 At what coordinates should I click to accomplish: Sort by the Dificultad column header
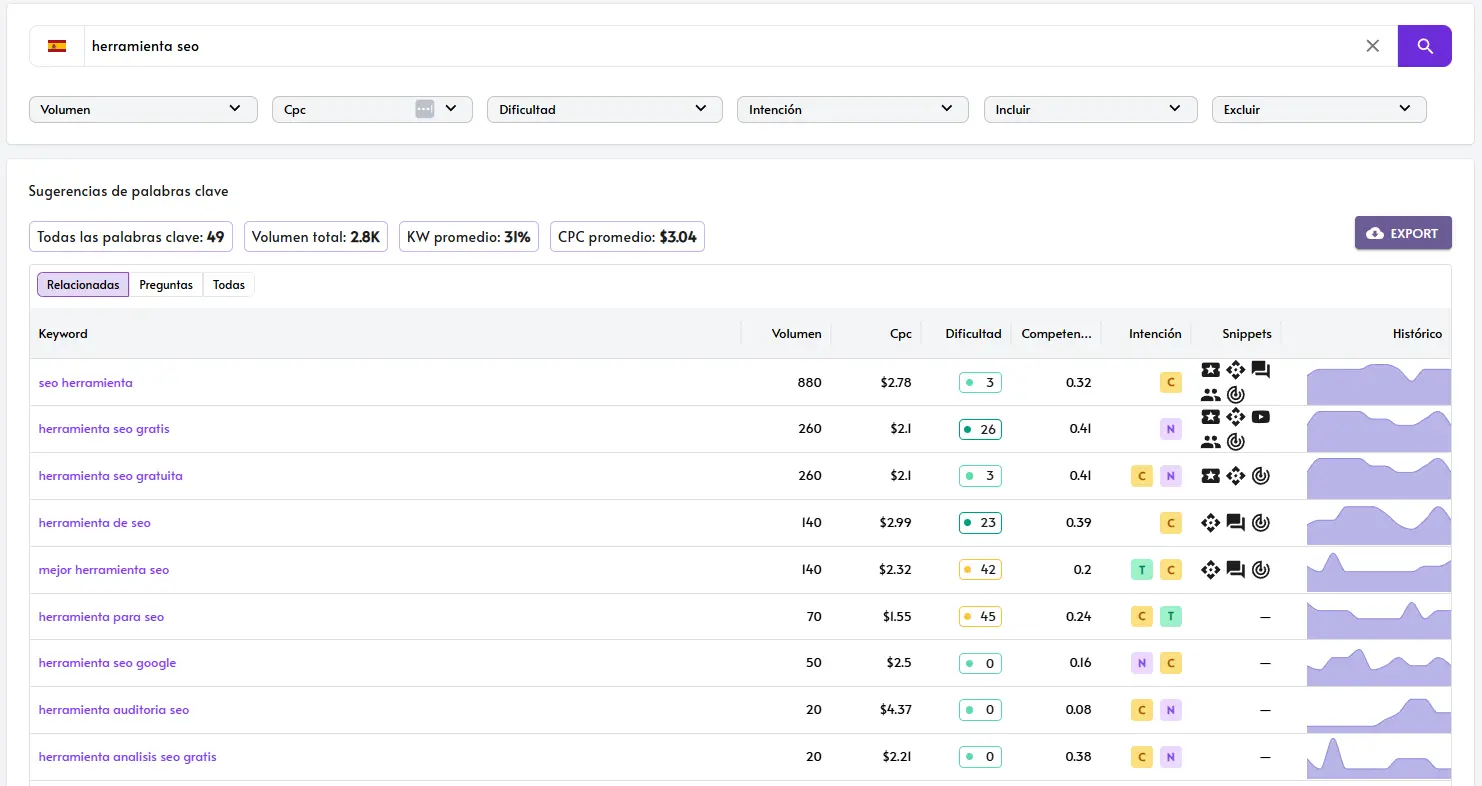973,334
